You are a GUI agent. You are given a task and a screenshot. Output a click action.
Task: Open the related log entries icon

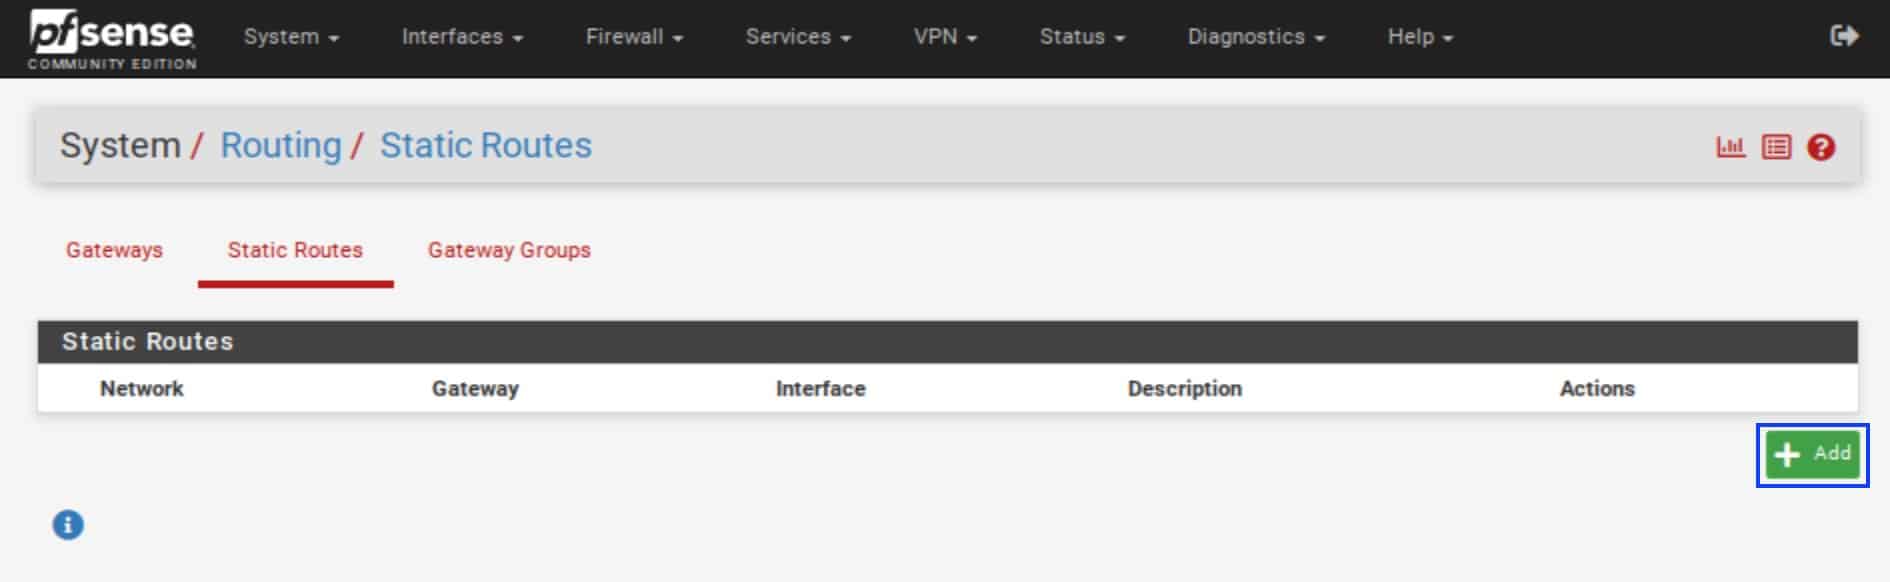[1776, 147]
